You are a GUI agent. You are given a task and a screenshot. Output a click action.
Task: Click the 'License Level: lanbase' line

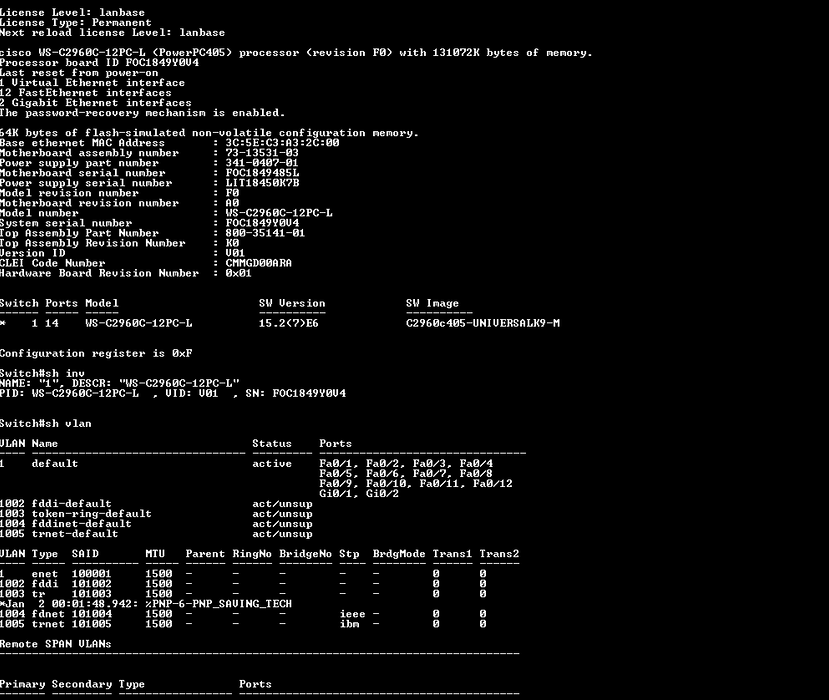(72, 13)
